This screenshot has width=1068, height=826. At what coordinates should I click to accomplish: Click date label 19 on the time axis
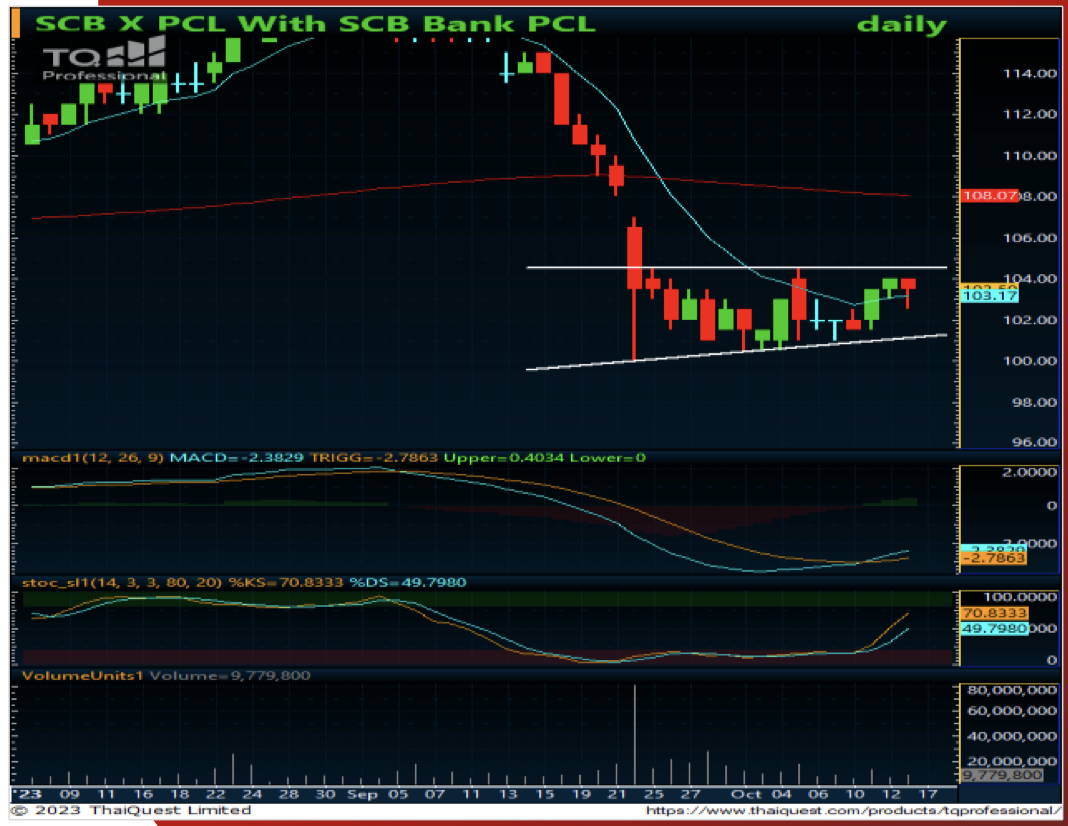pos(581,794)
